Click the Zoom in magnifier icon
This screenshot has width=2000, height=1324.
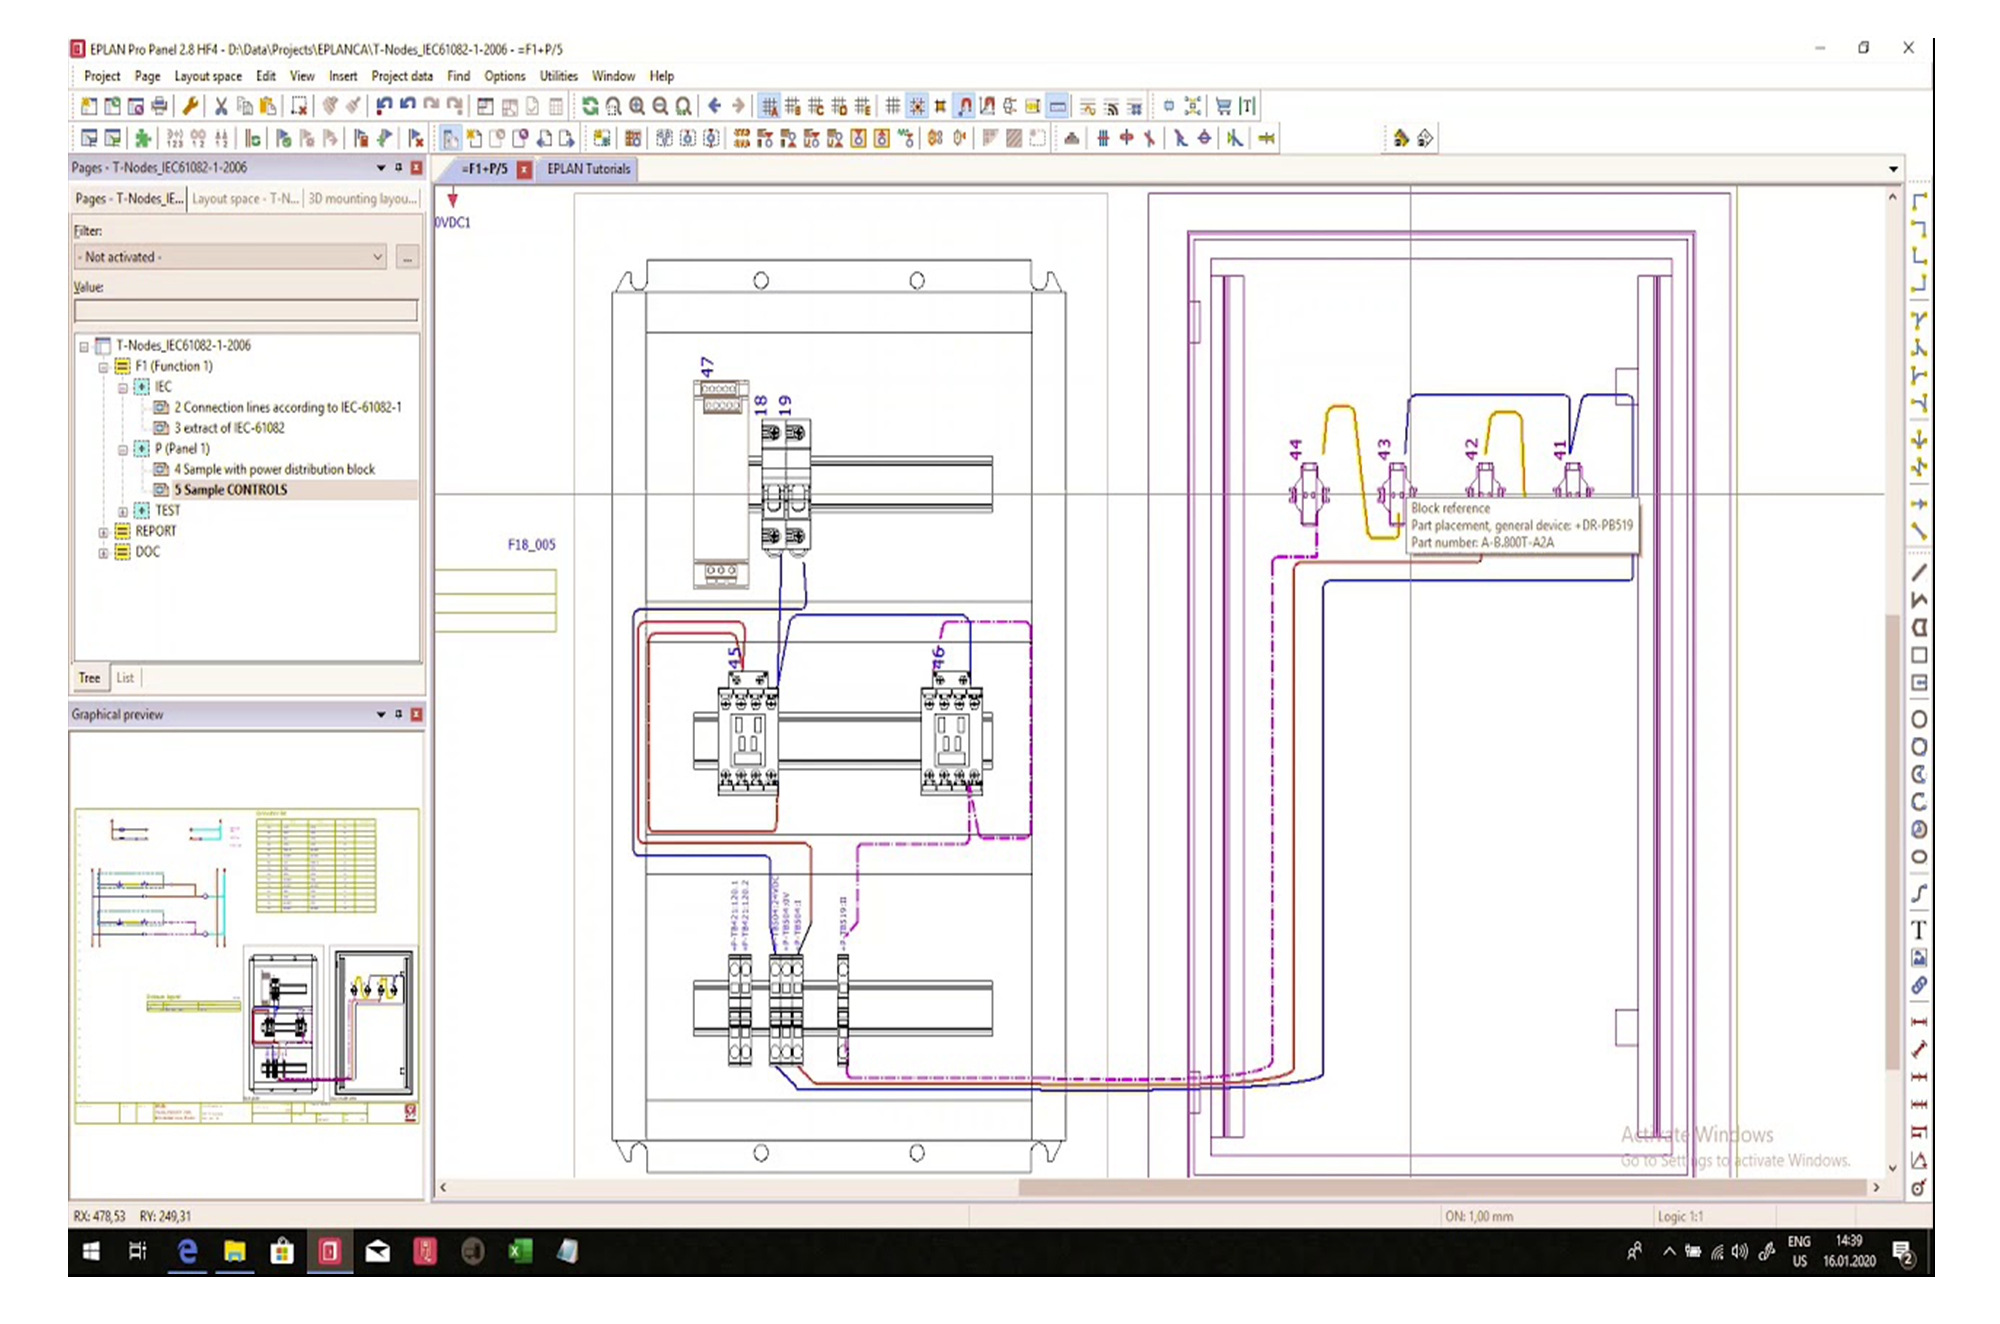638,105
